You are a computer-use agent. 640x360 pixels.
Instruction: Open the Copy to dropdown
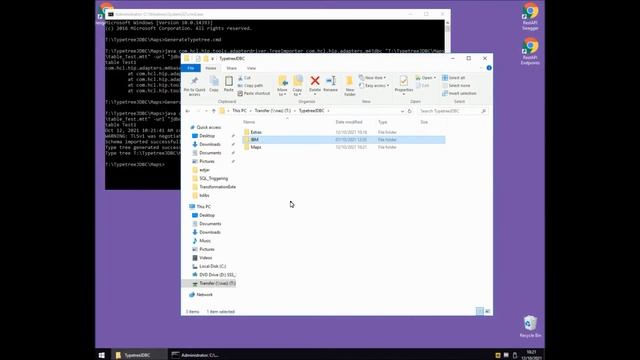(297, 86)
